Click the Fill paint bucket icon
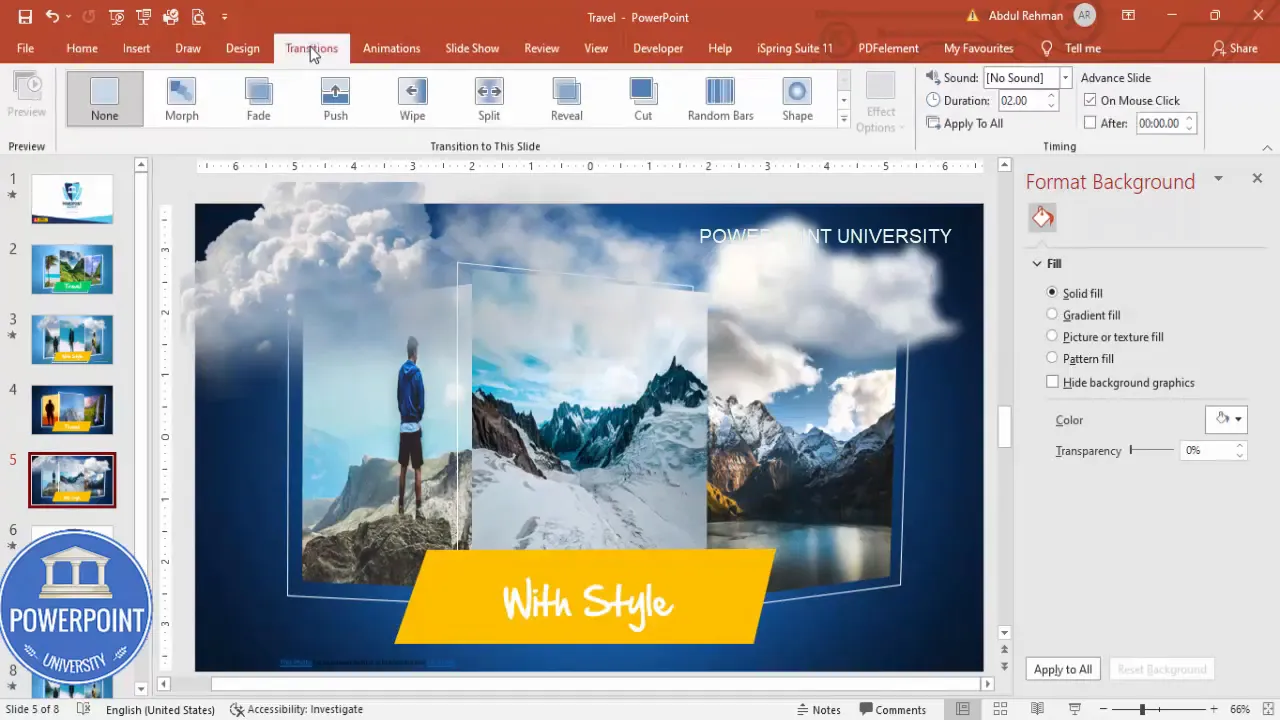 point(1043,217)
